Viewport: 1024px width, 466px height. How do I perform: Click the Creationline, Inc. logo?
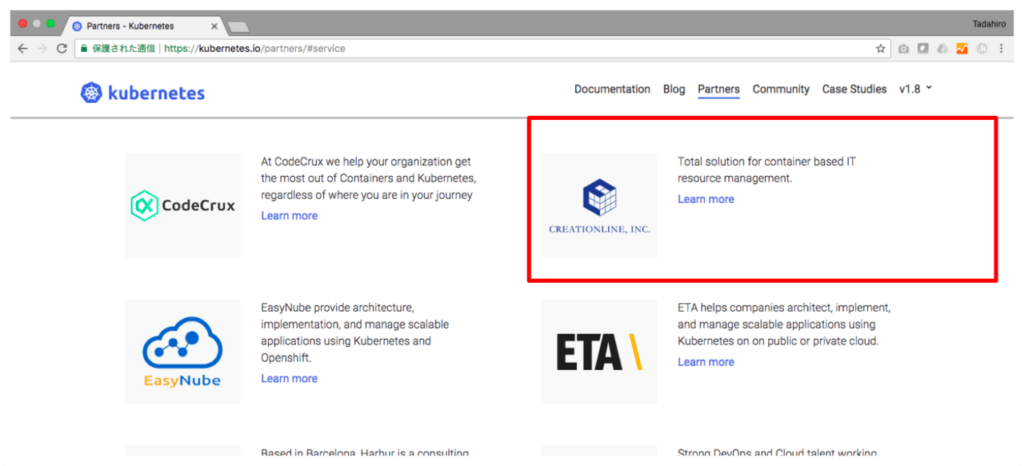coord(599,206)
